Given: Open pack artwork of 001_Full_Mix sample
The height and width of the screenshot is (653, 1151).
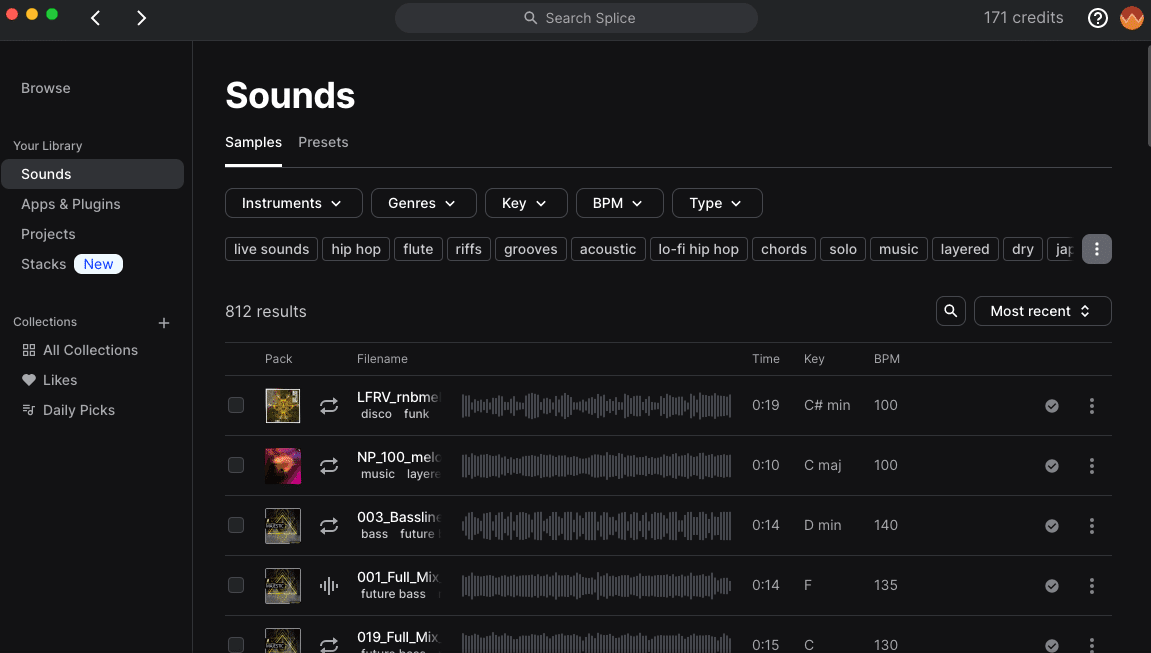Looking at the screenshot, I should tap(283, 585).
